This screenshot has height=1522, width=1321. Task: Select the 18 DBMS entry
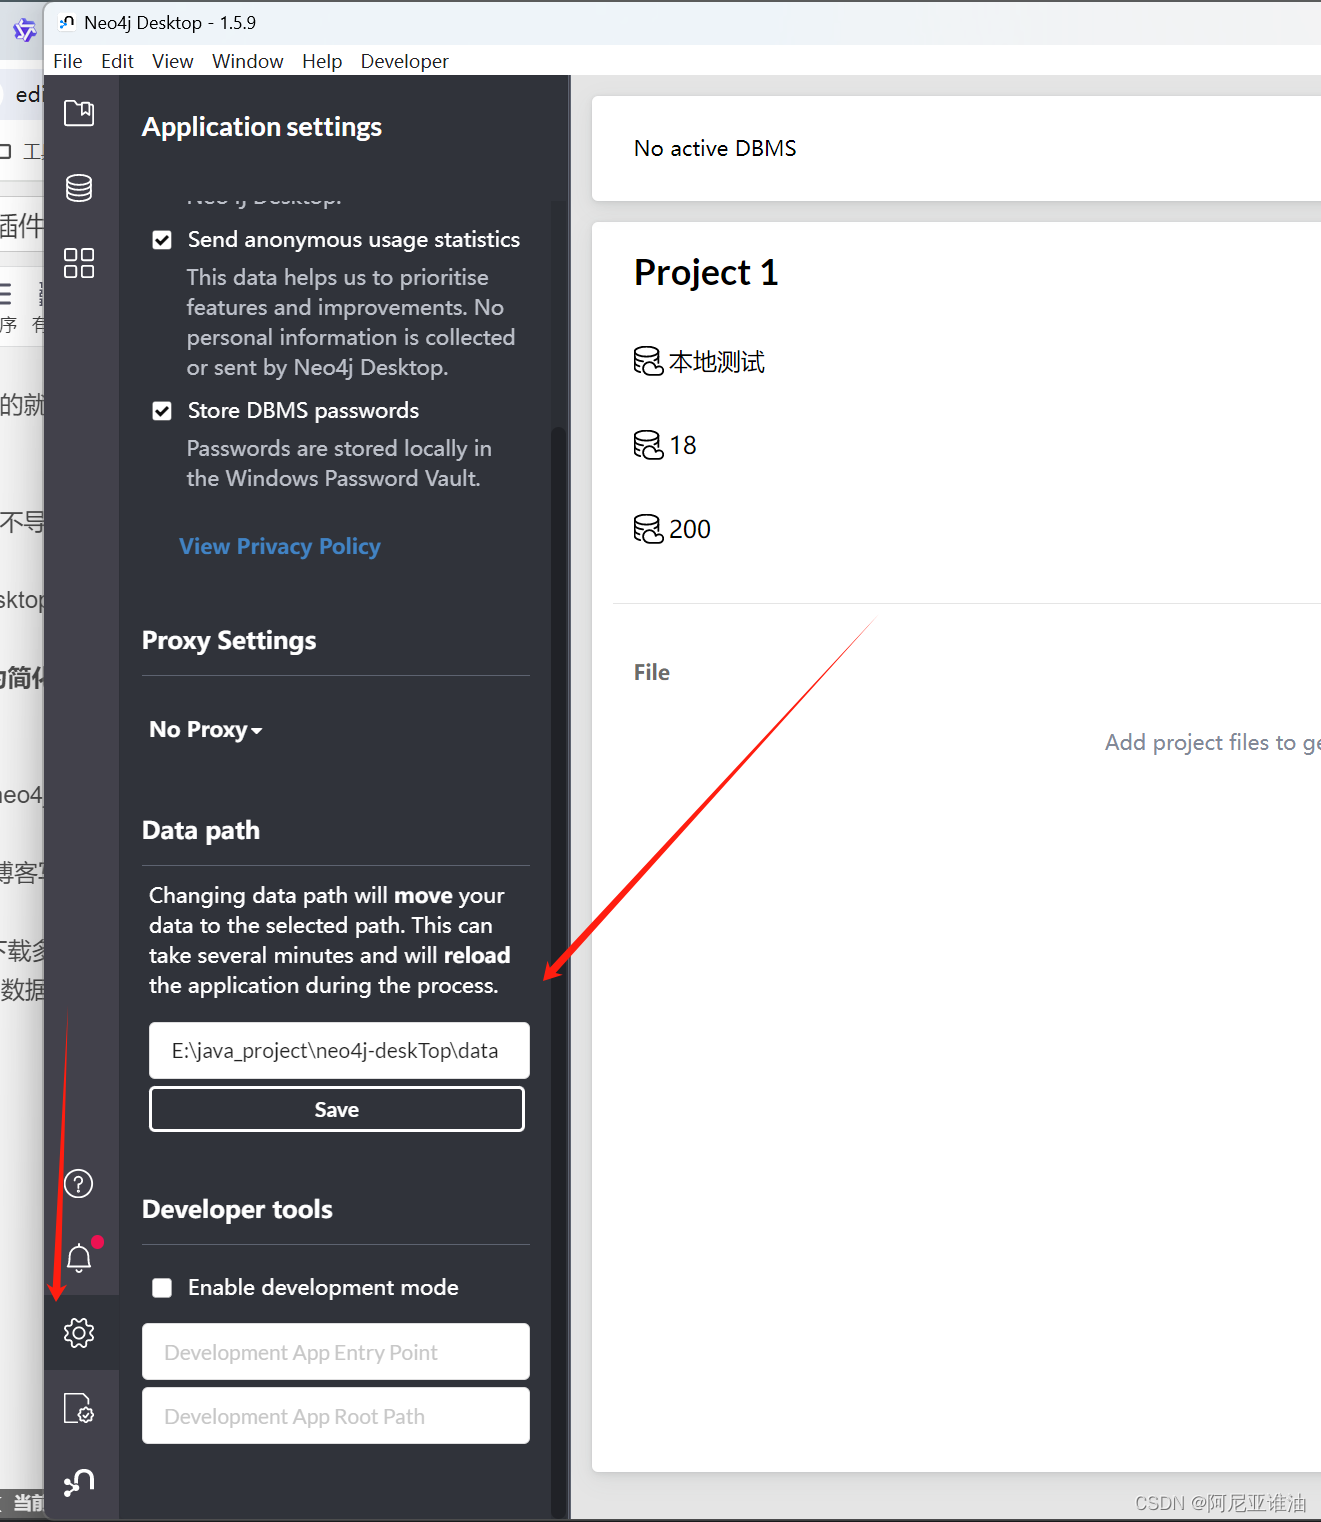click(665, 445)
